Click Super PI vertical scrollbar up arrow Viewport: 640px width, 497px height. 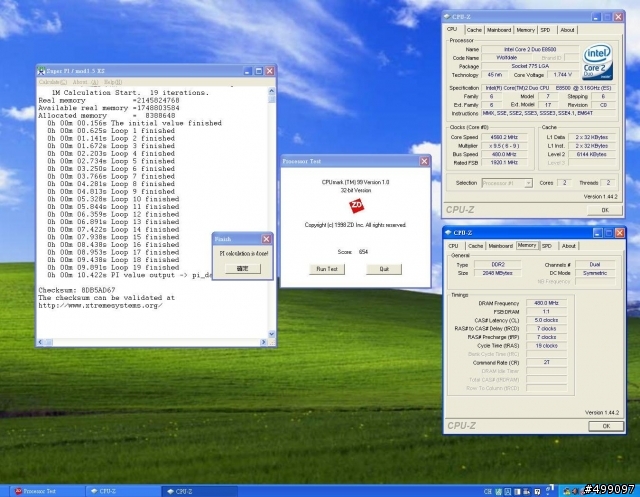coord(272,91)
